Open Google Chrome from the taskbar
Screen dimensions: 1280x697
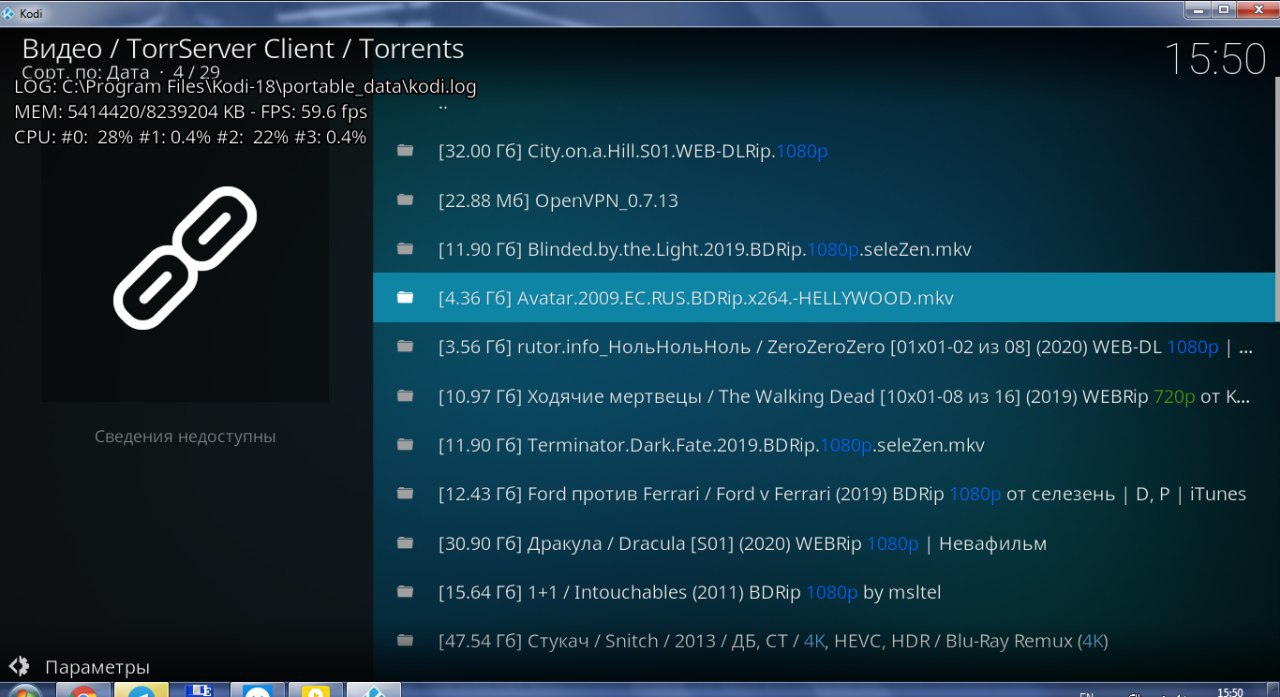(84, 691)
